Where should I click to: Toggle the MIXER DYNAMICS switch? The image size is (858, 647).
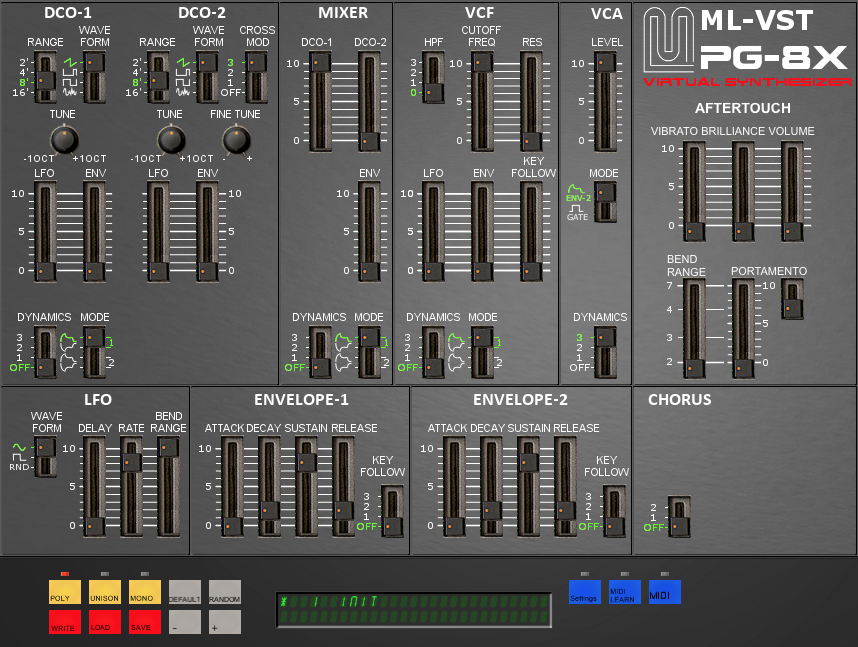[320, 353]
